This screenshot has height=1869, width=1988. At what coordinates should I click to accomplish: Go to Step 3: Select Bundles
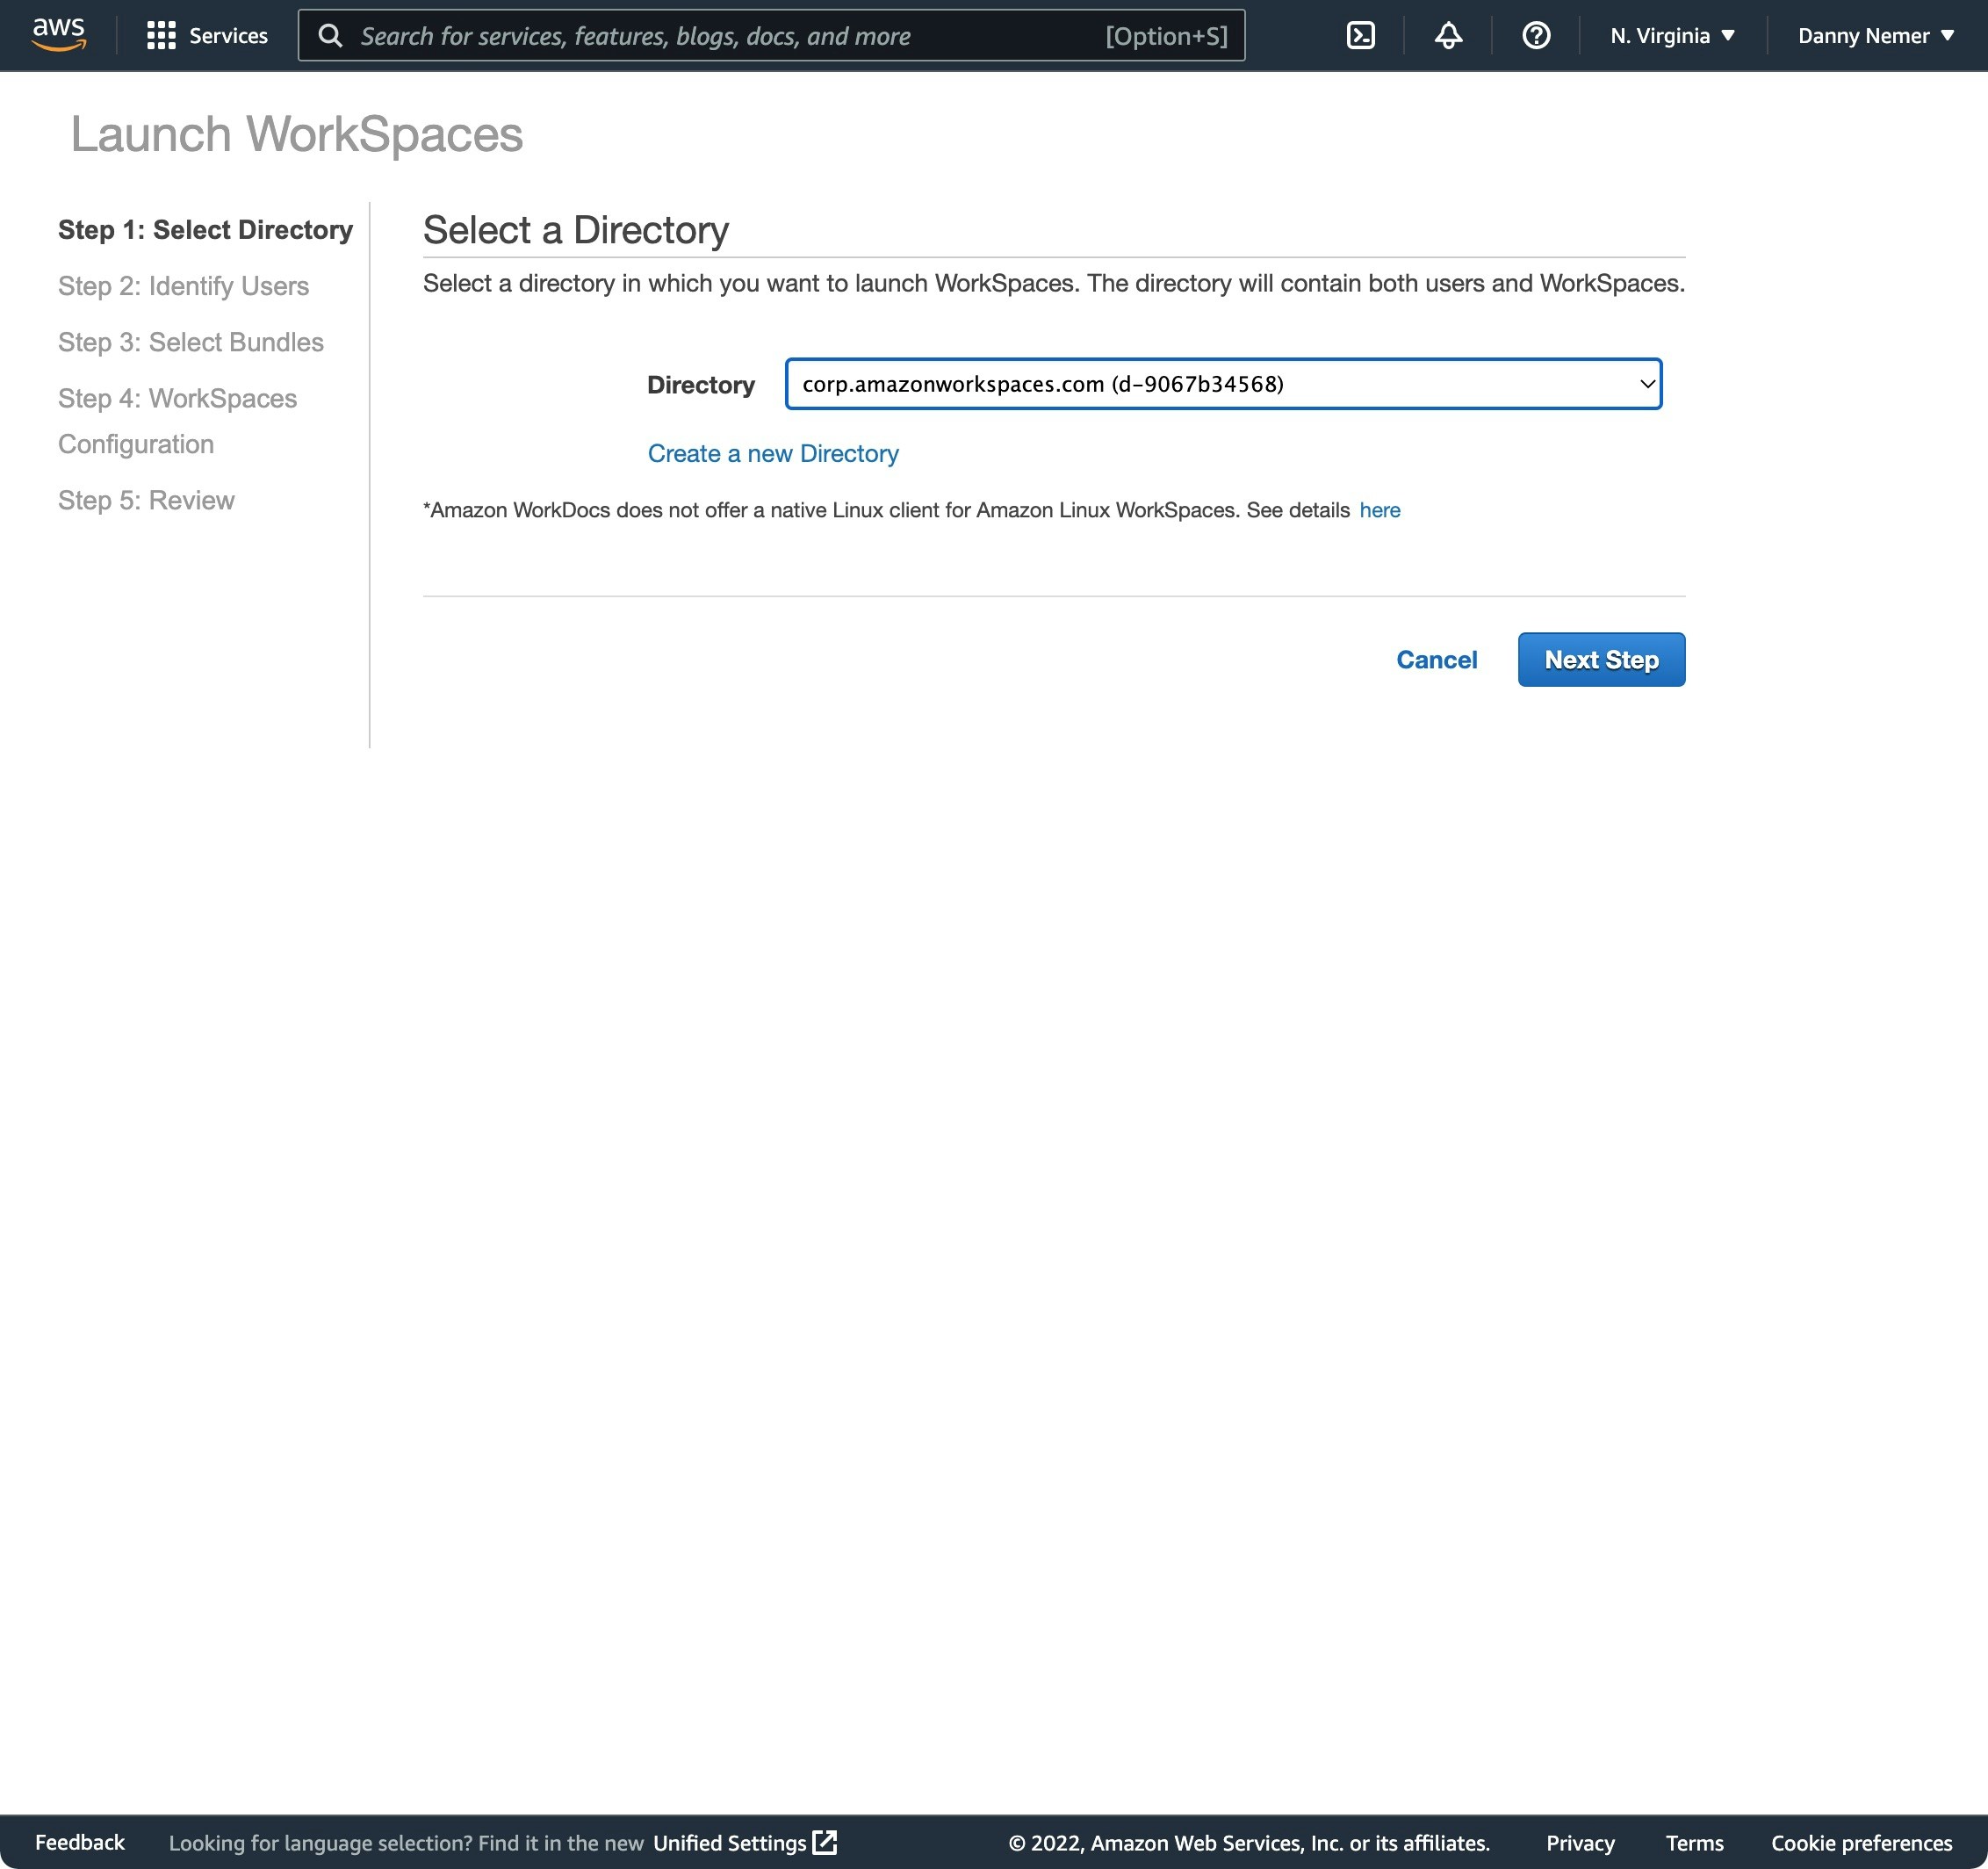point(191,342)
